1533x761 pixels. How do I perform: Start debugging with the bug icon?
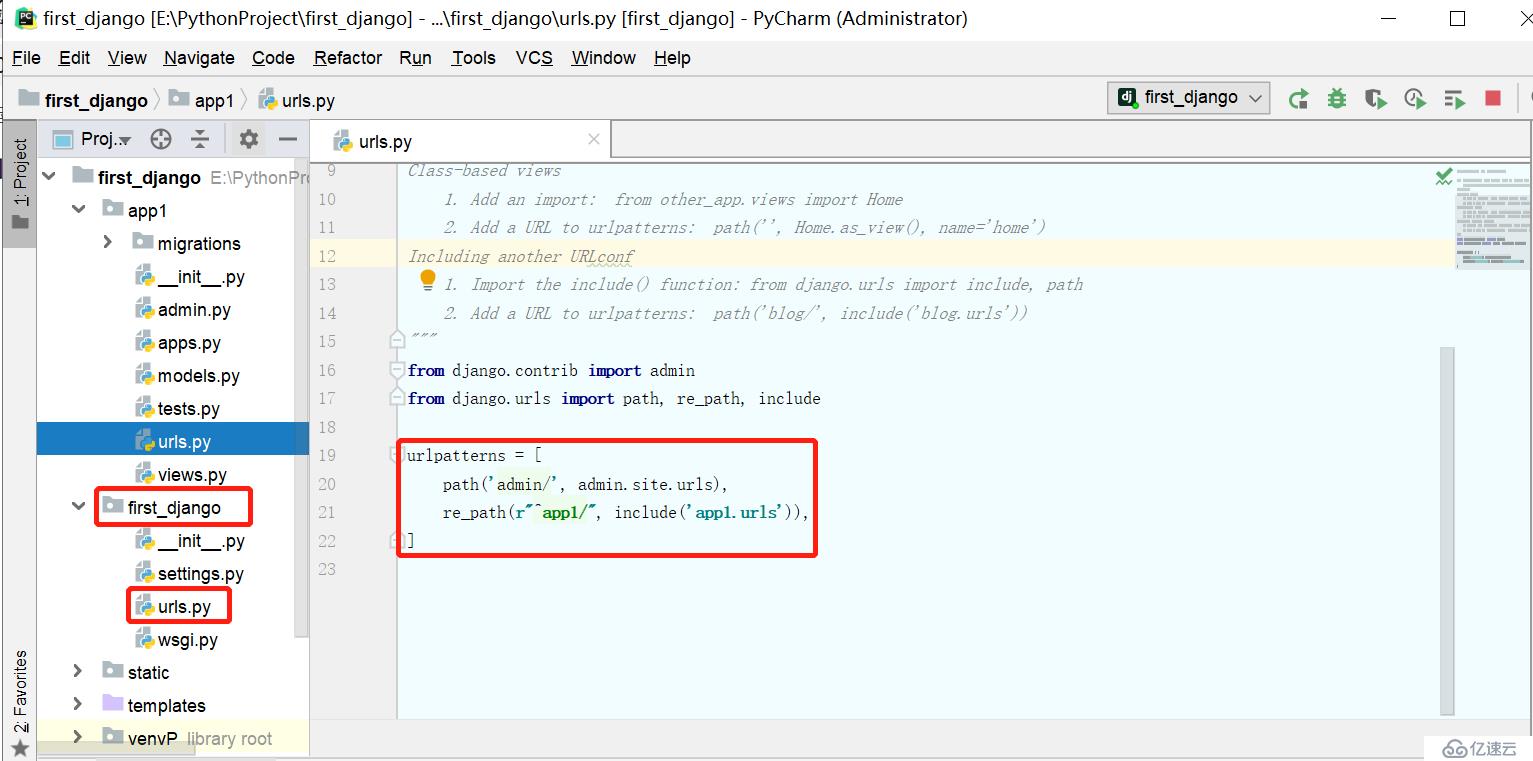1337,98
